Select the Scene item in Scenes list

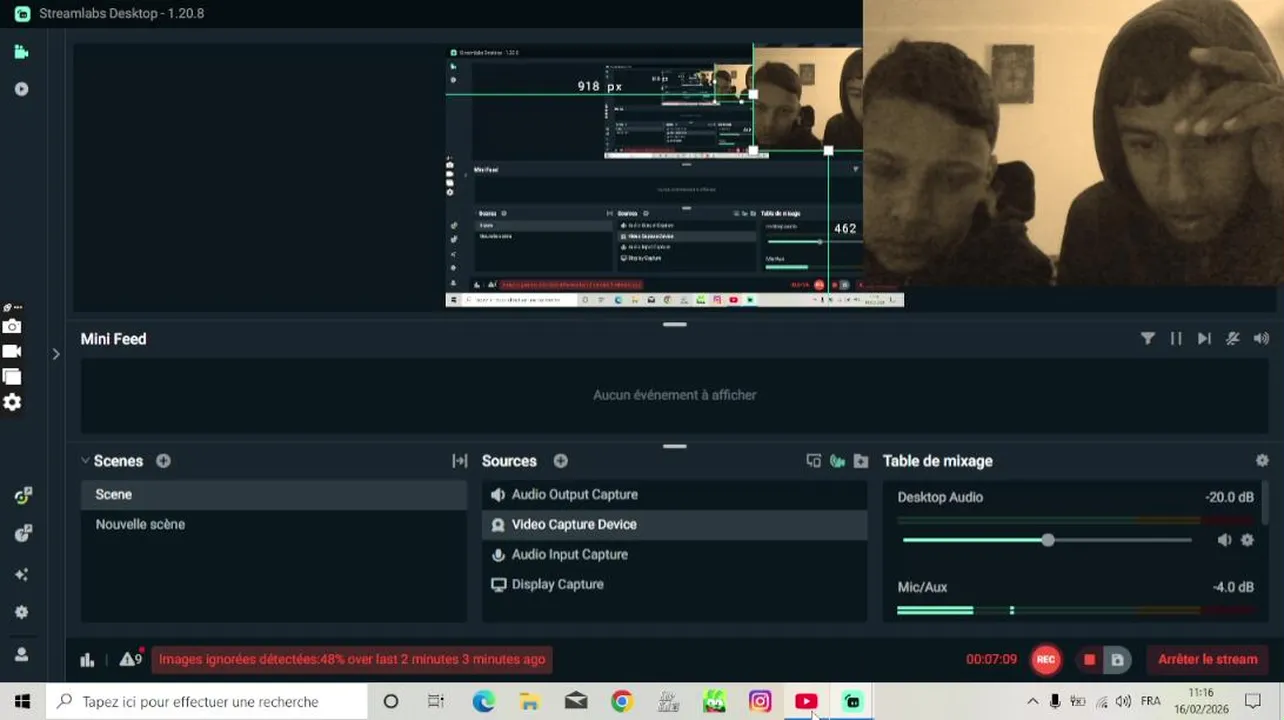[x=273, y=494]
